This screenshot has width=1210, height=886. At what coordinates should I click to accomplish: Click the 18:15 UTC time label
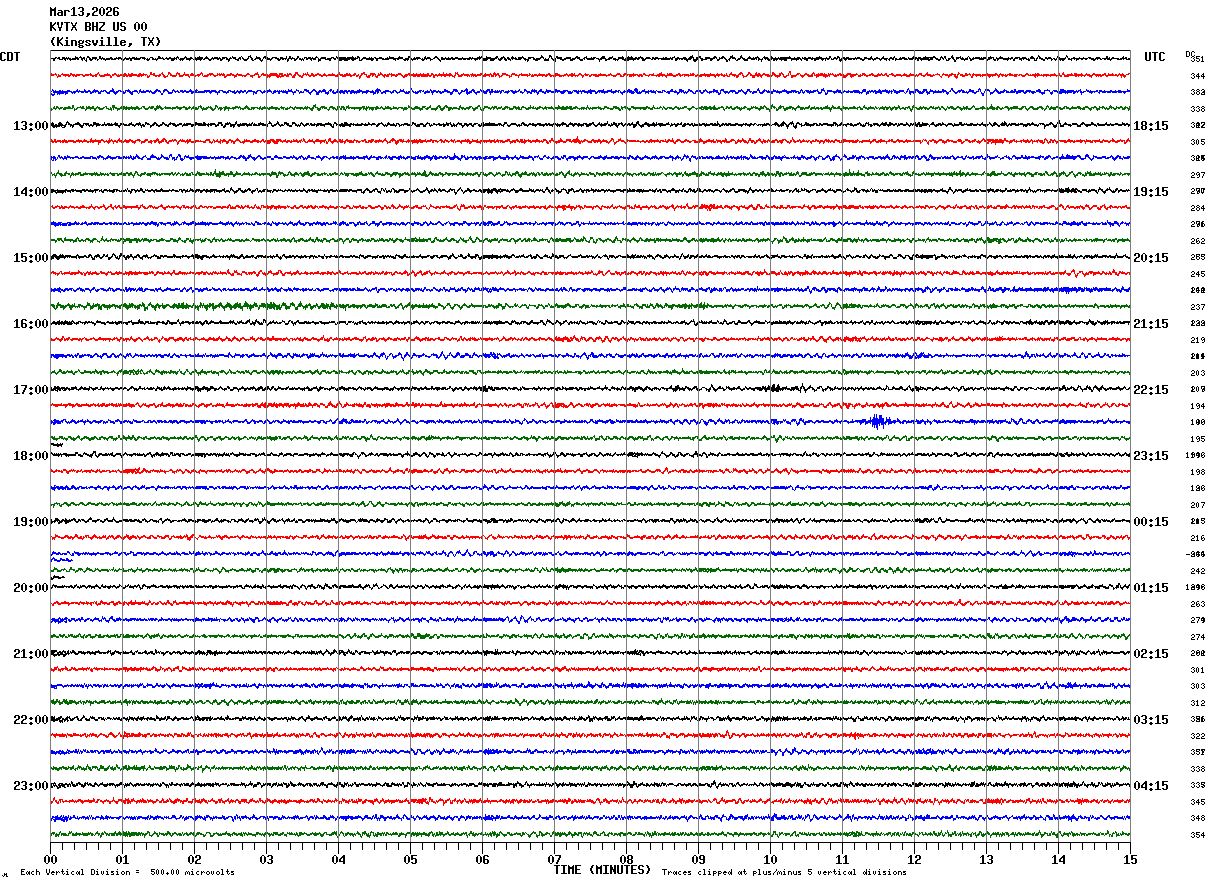pyautogui.click(x=1151, y=126)
